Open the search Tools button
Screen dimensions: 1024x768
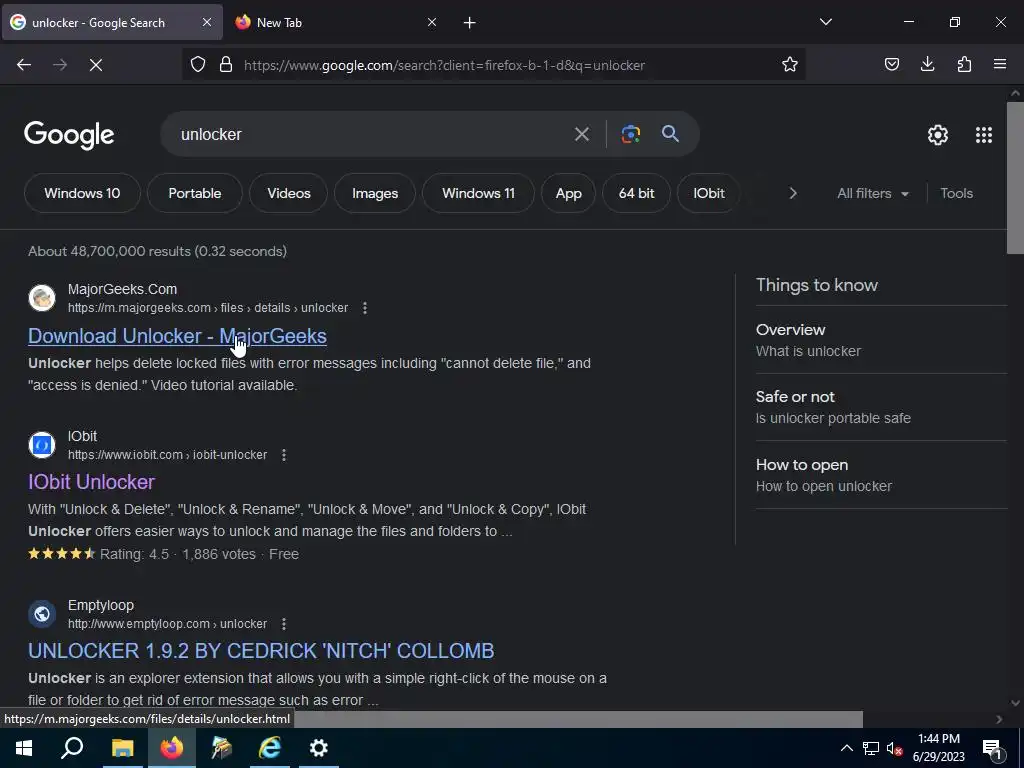pos(956,193)
